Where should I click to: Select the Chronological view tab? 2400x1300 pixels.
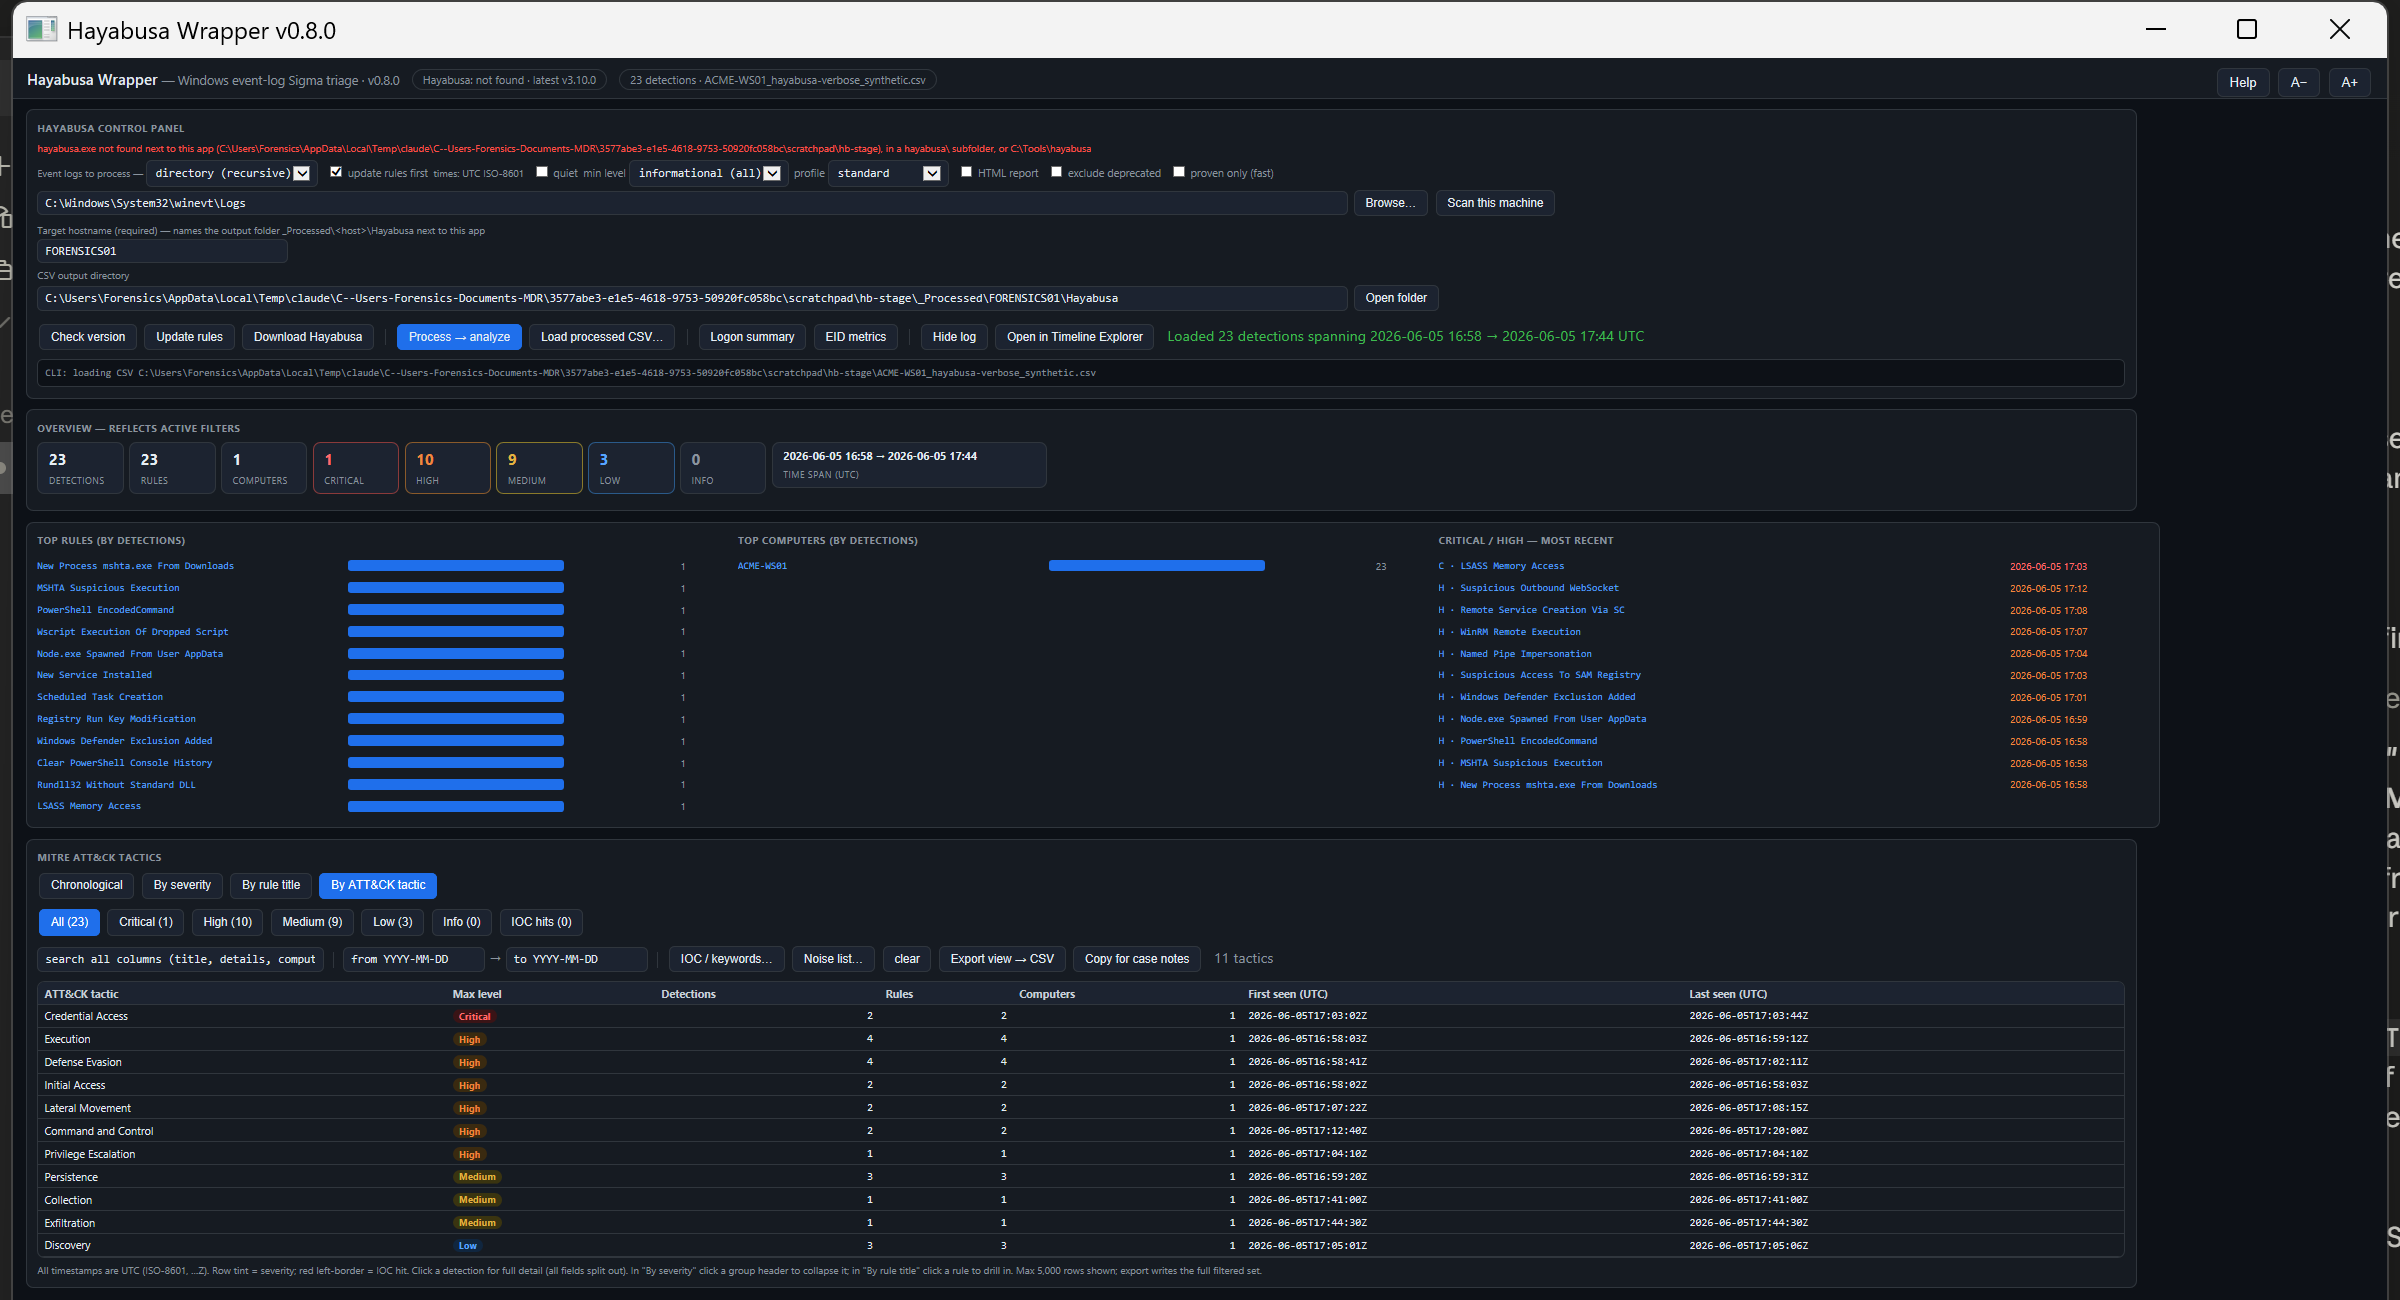(x=87, y=885)
